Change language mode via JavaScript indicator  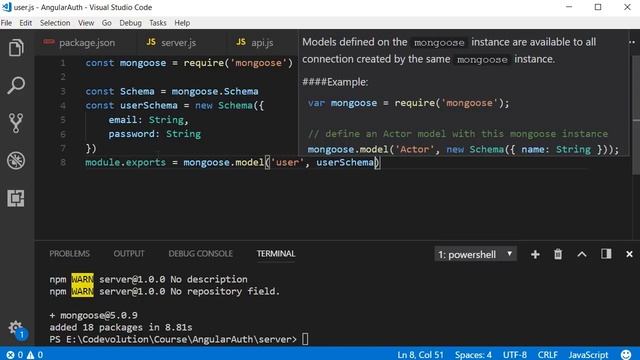(x=588, y=355)
